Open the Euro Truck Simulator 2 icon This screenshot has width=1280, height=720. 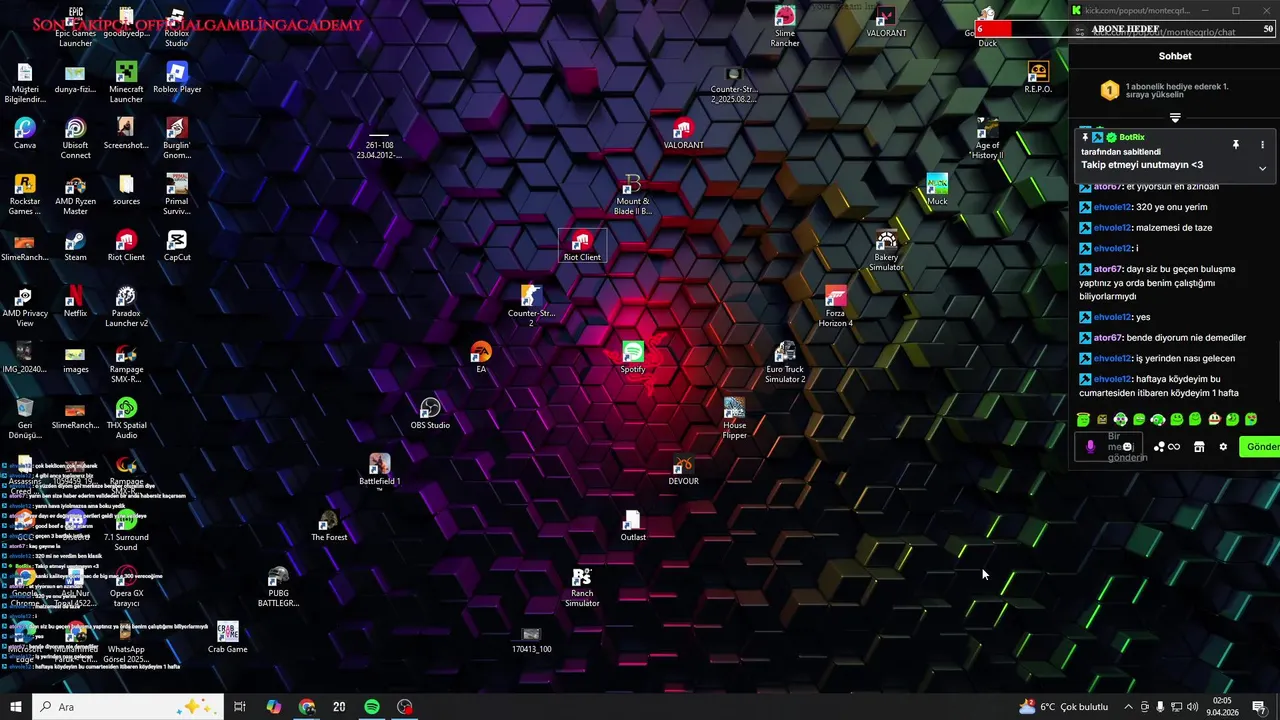pyautogui.click(x=785, y=363)
